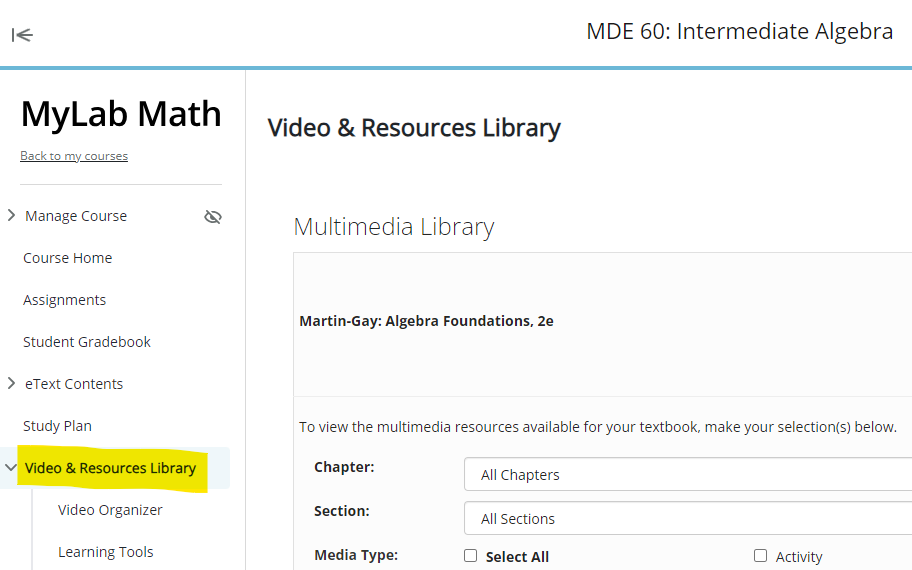Open Video Organizer sub-item

point(110,510)
